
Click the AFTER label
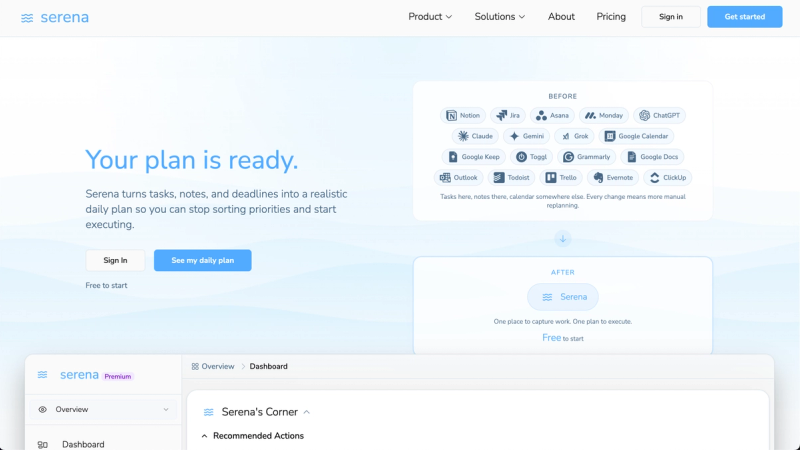click(563, 272)
